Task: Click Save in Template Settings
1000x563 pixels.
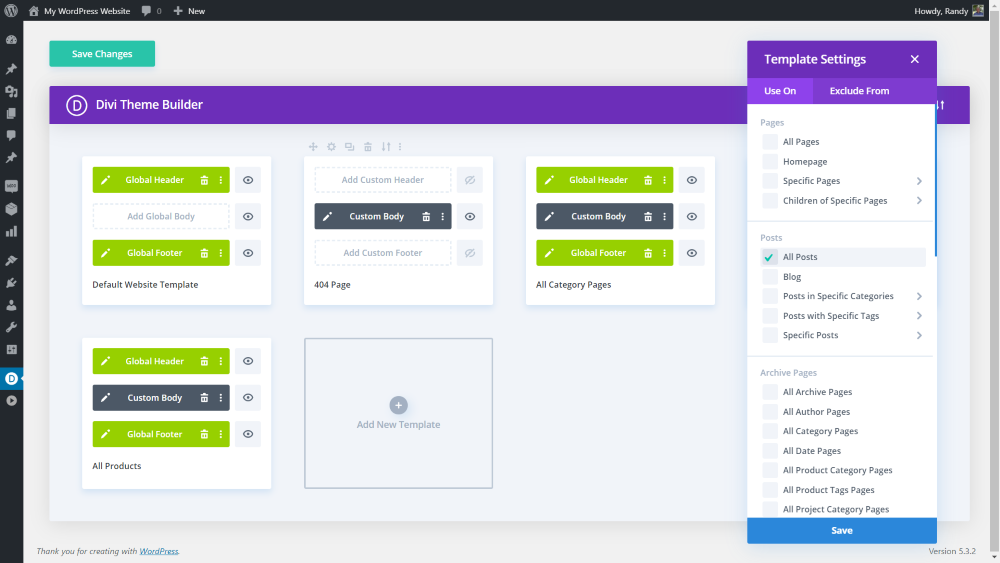Action: click(842, 530)
